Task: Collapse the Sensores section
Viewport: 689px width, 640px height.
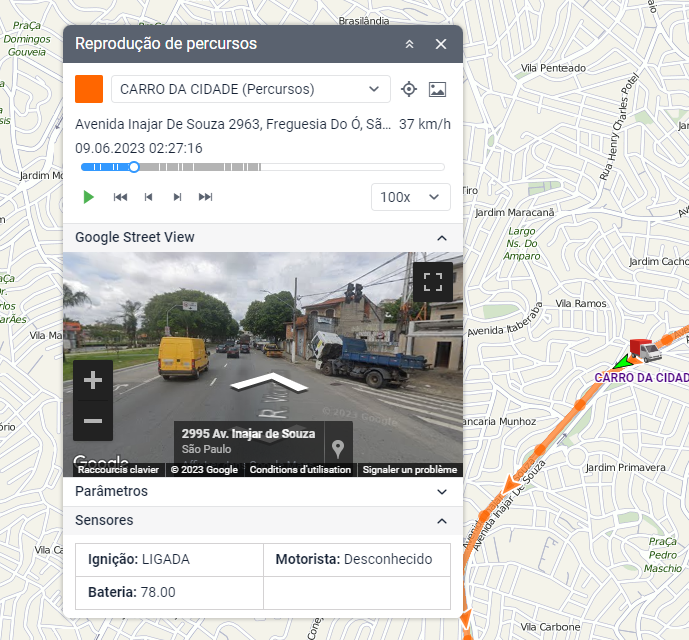Action: point(442,521)
